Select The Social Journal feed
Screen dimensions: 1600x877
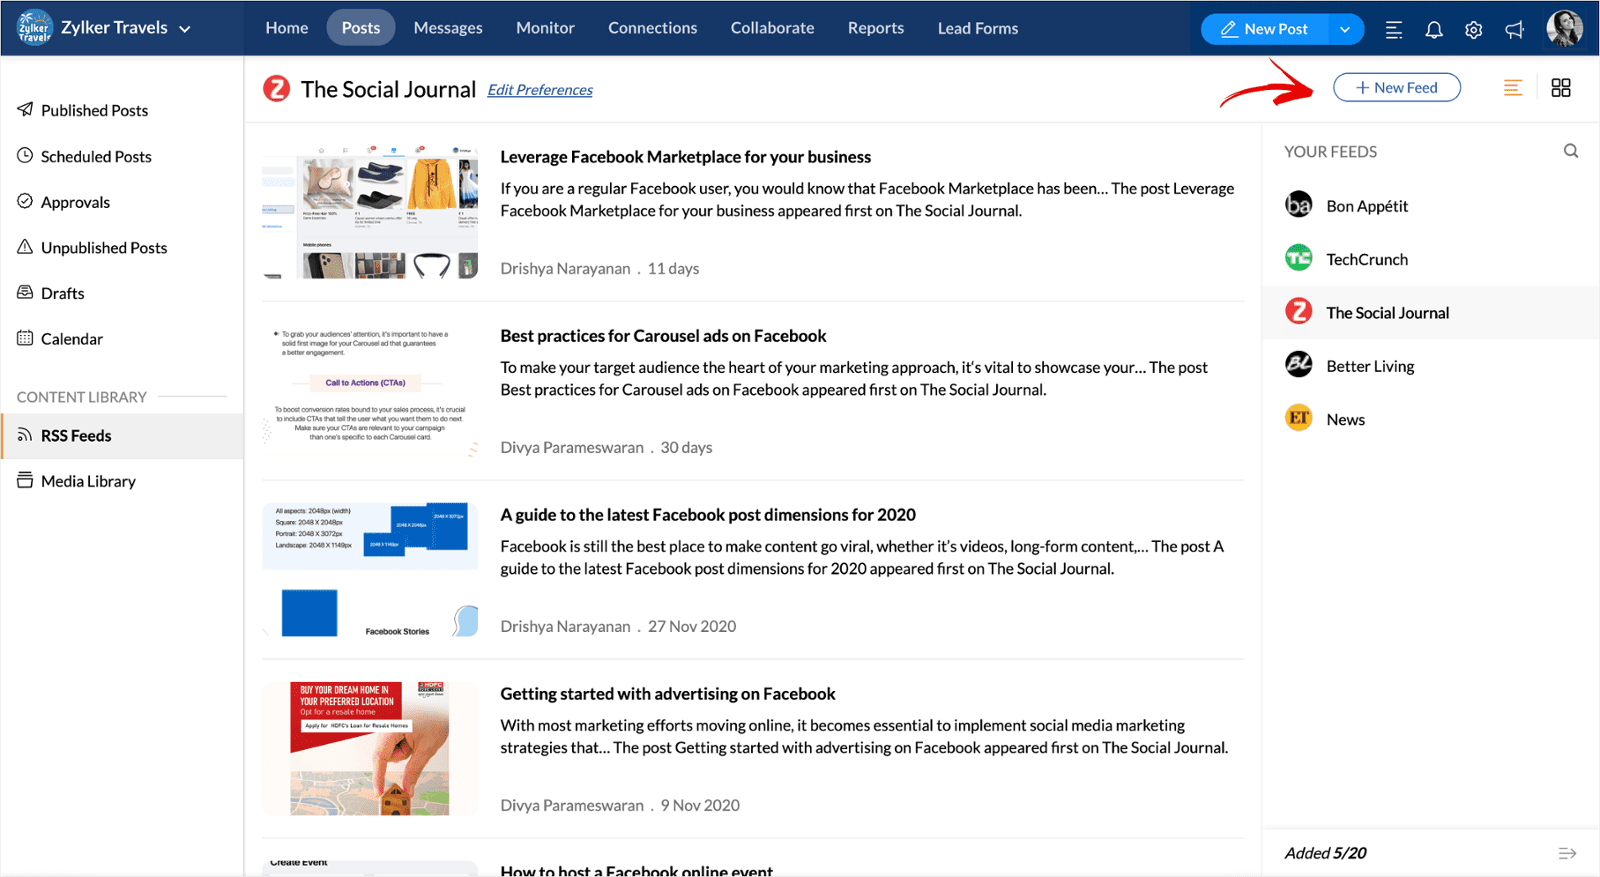point(1431,312)
